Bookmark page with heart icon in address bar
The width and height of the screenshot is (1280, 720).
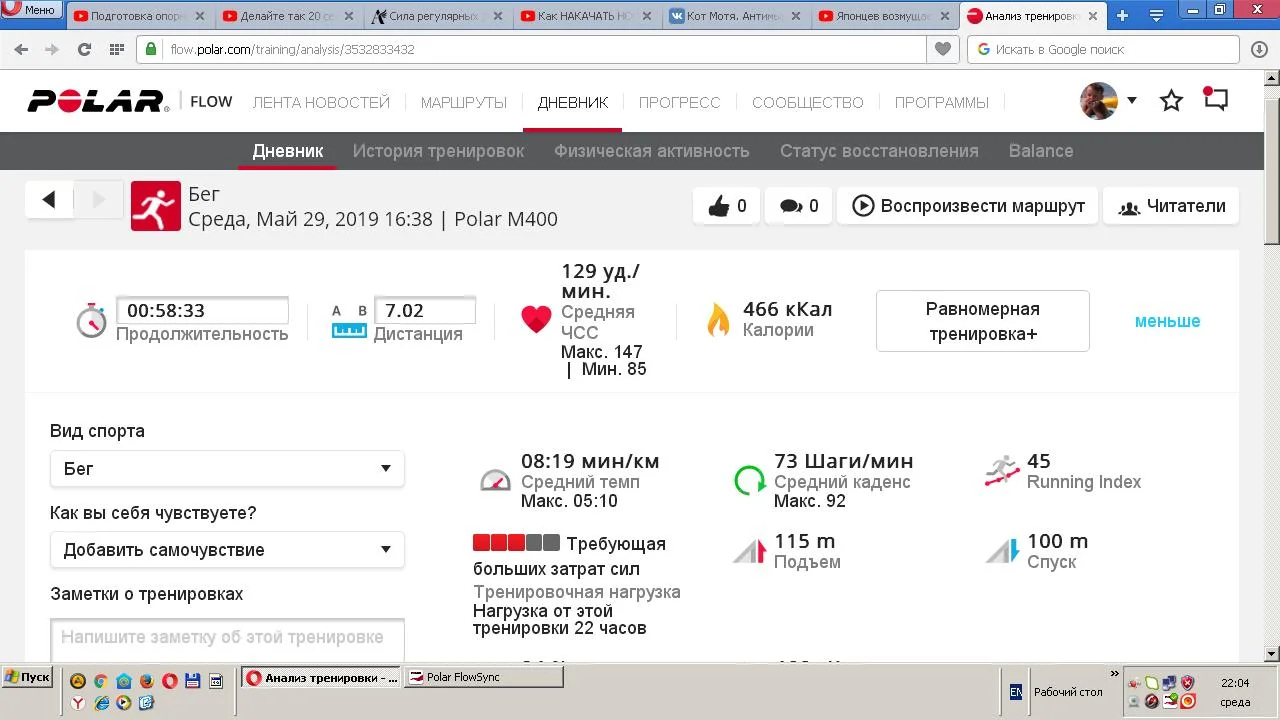click(x=942, y=49)
